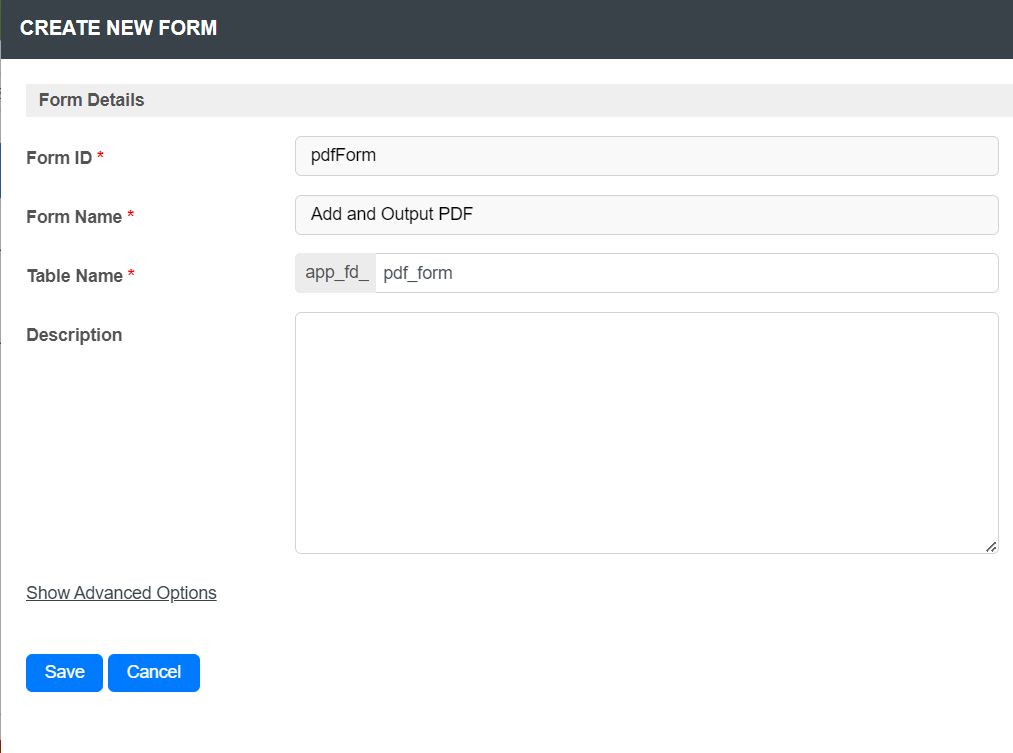Click the Description box resize handle

point(990,546)
